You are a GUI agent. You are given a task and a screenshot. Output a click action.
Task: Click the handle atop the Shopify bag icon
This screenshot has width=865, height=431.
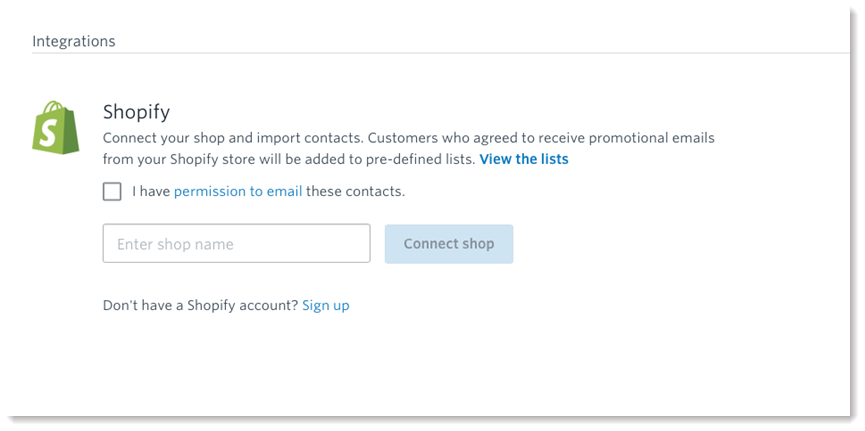coord(54,107)
